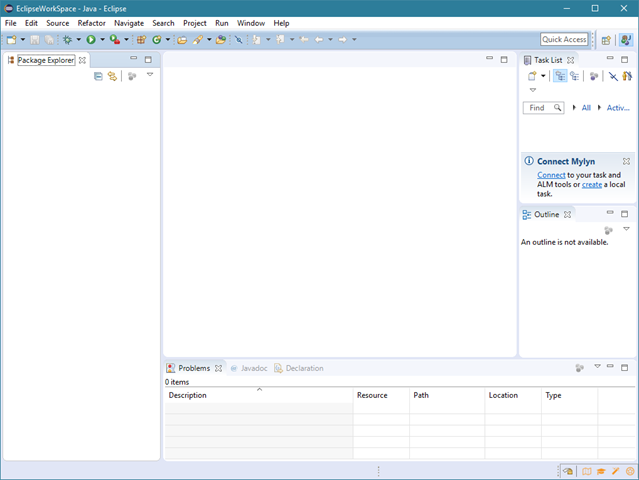Toggle Focus on Workweek in Task List
This screenshot has height=480, width=639.
tap(594, 76)
